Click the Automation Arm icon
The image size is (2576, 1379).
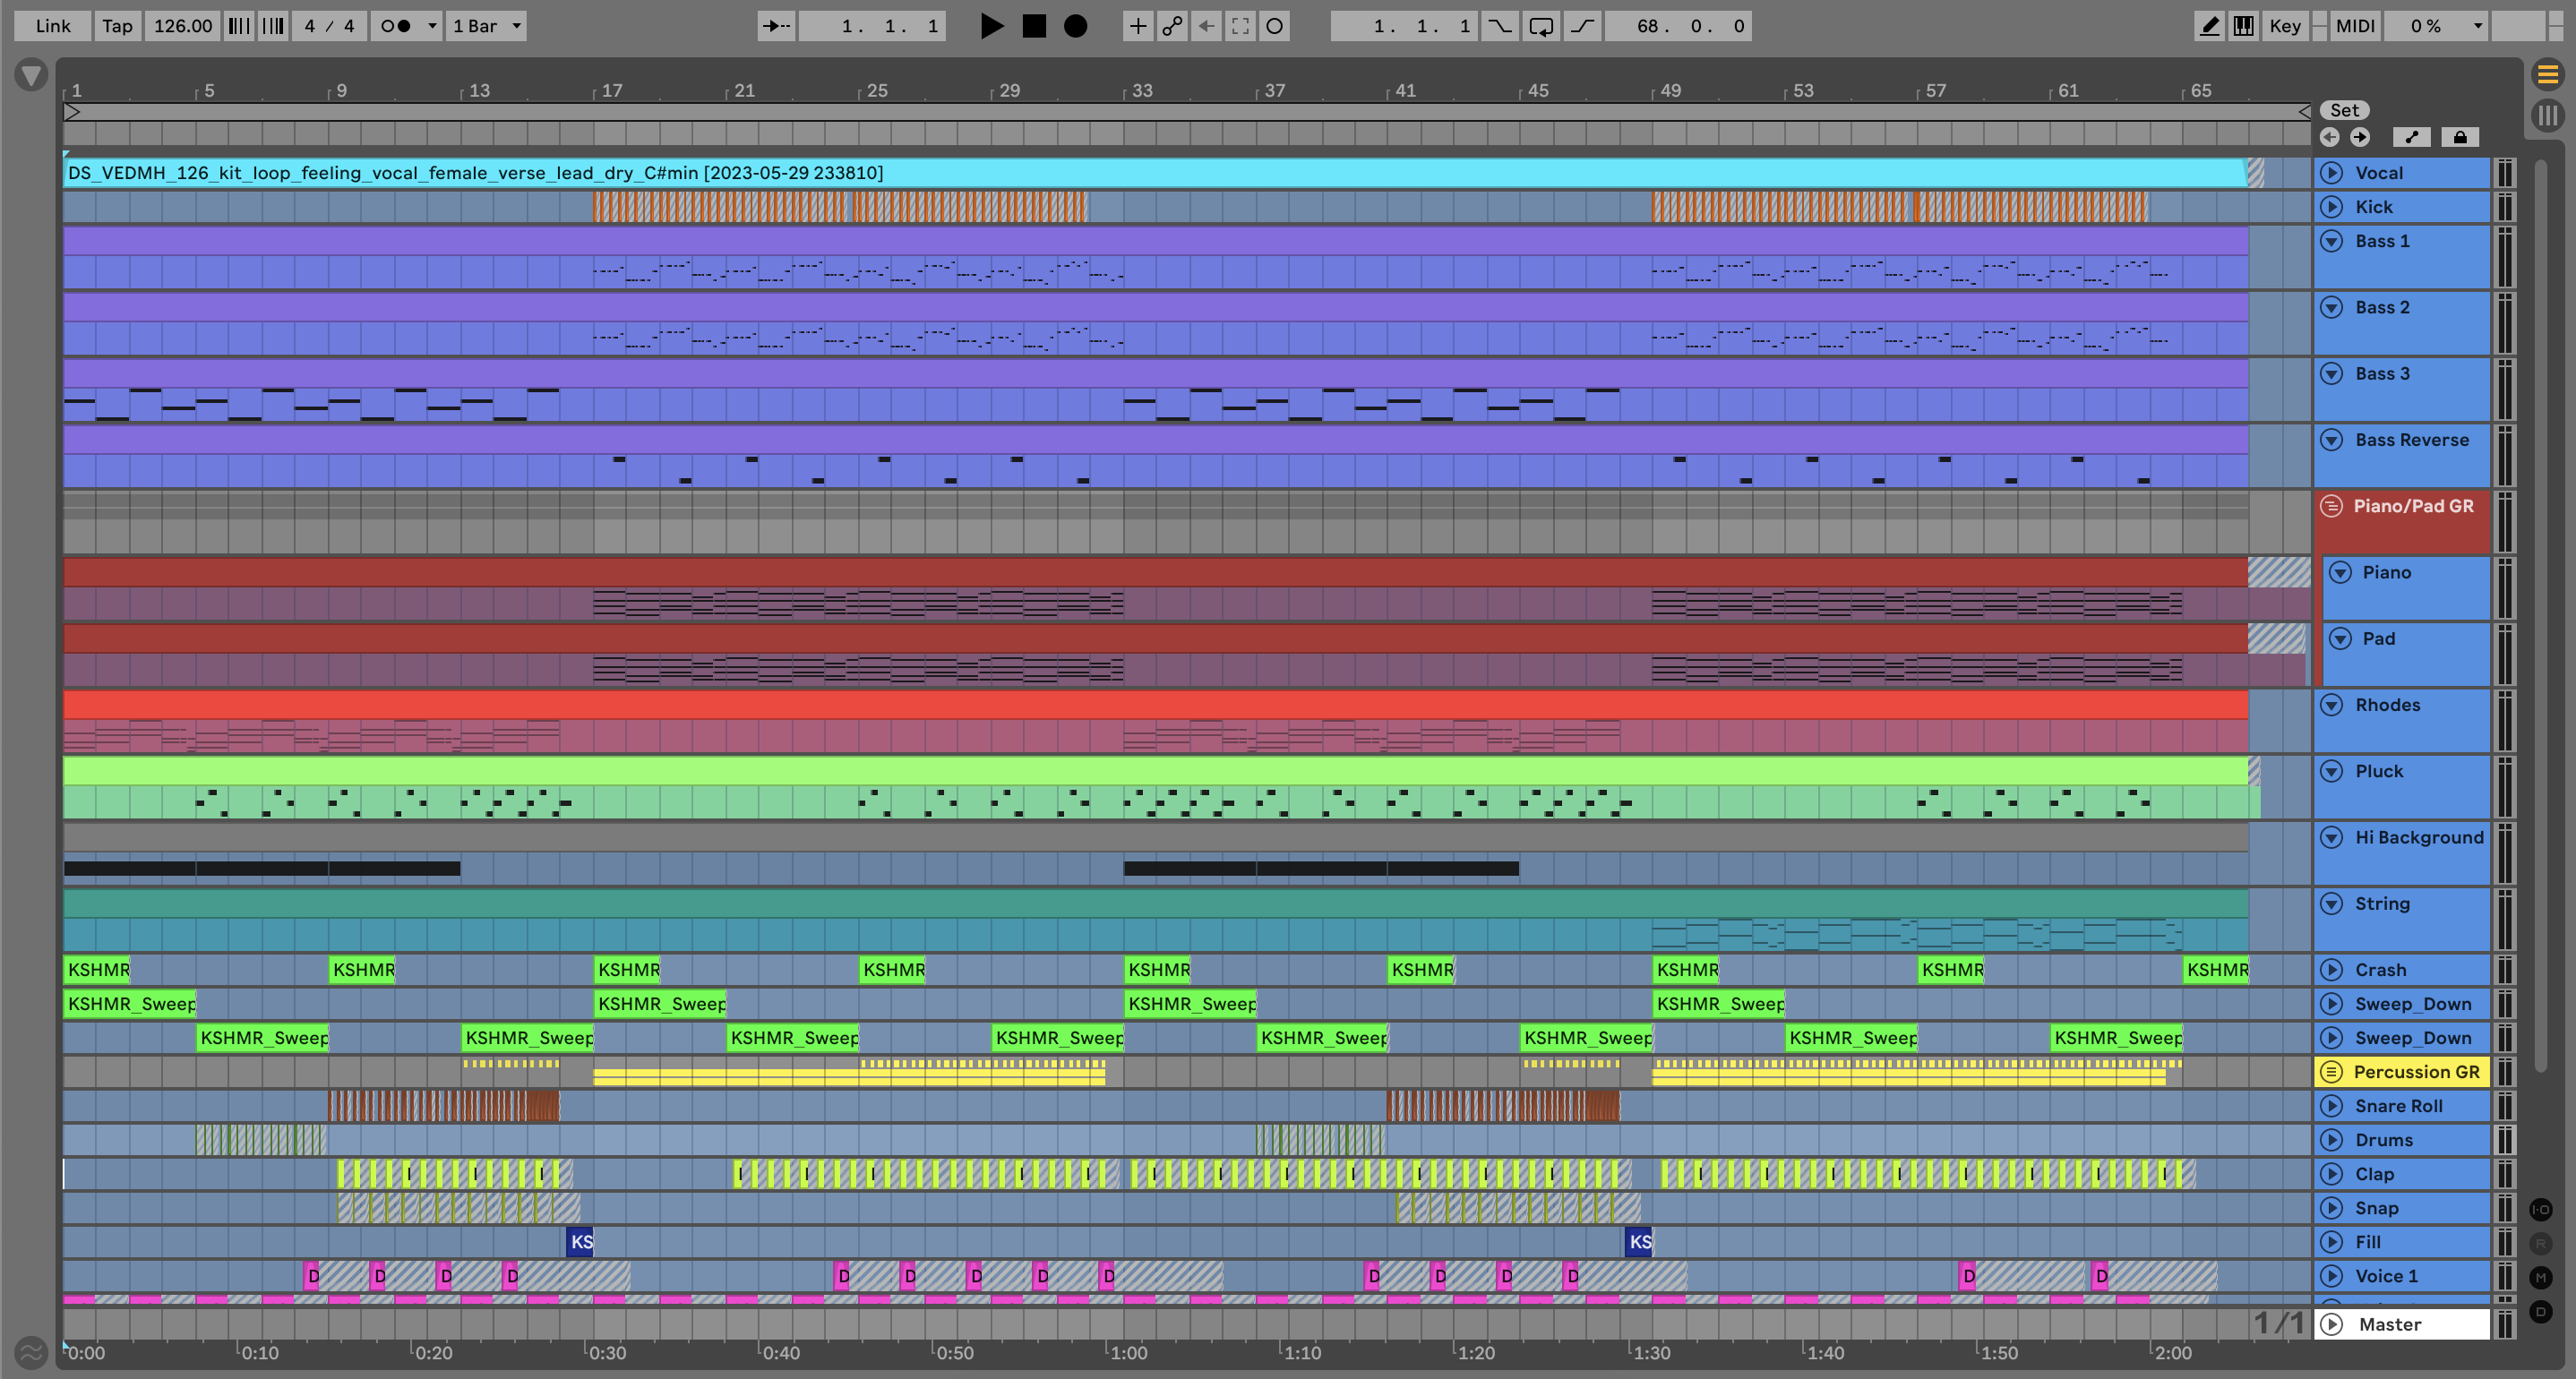pos(1172,26)
